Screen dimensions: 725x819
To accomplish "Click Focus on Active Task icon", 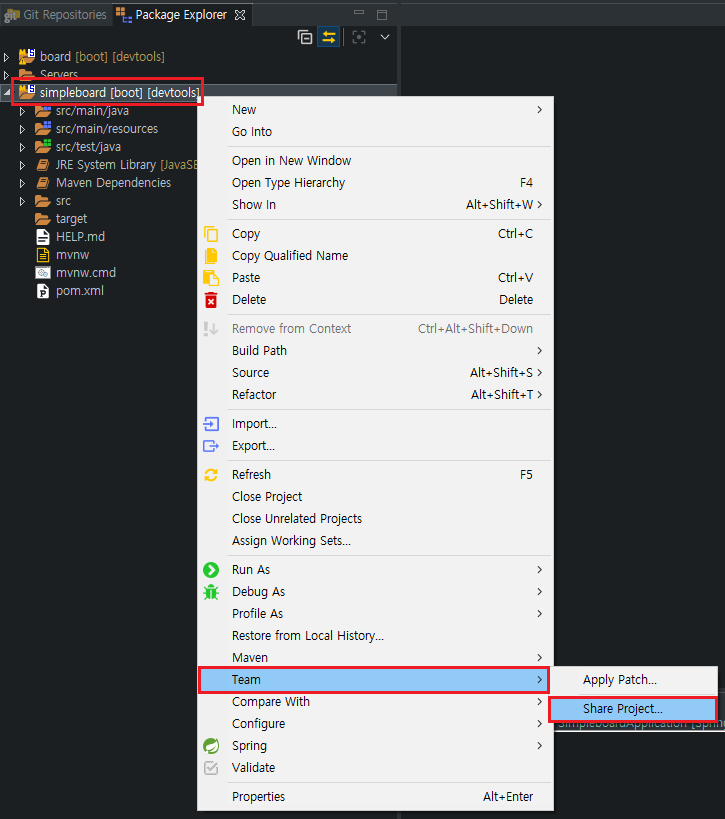I will point(359,37).
